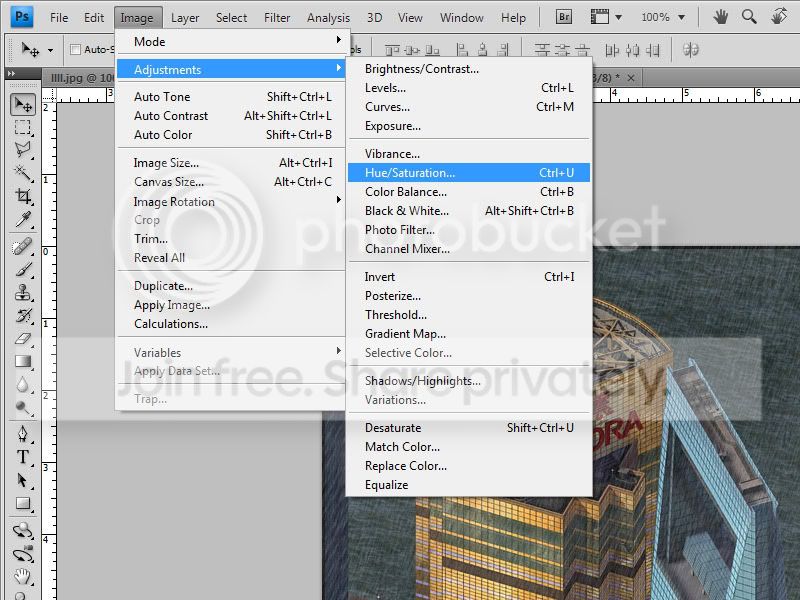800x600 pixels.
Task: Select the Path Selection tool
Action: [23, 480]
